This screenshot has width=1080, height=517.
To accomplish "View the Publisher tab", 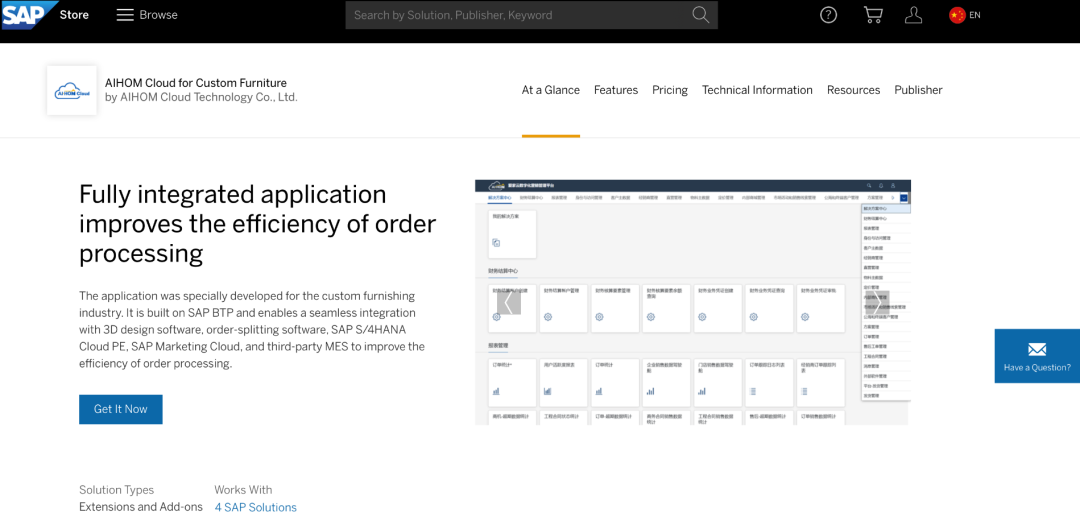I will click(918, 90).
